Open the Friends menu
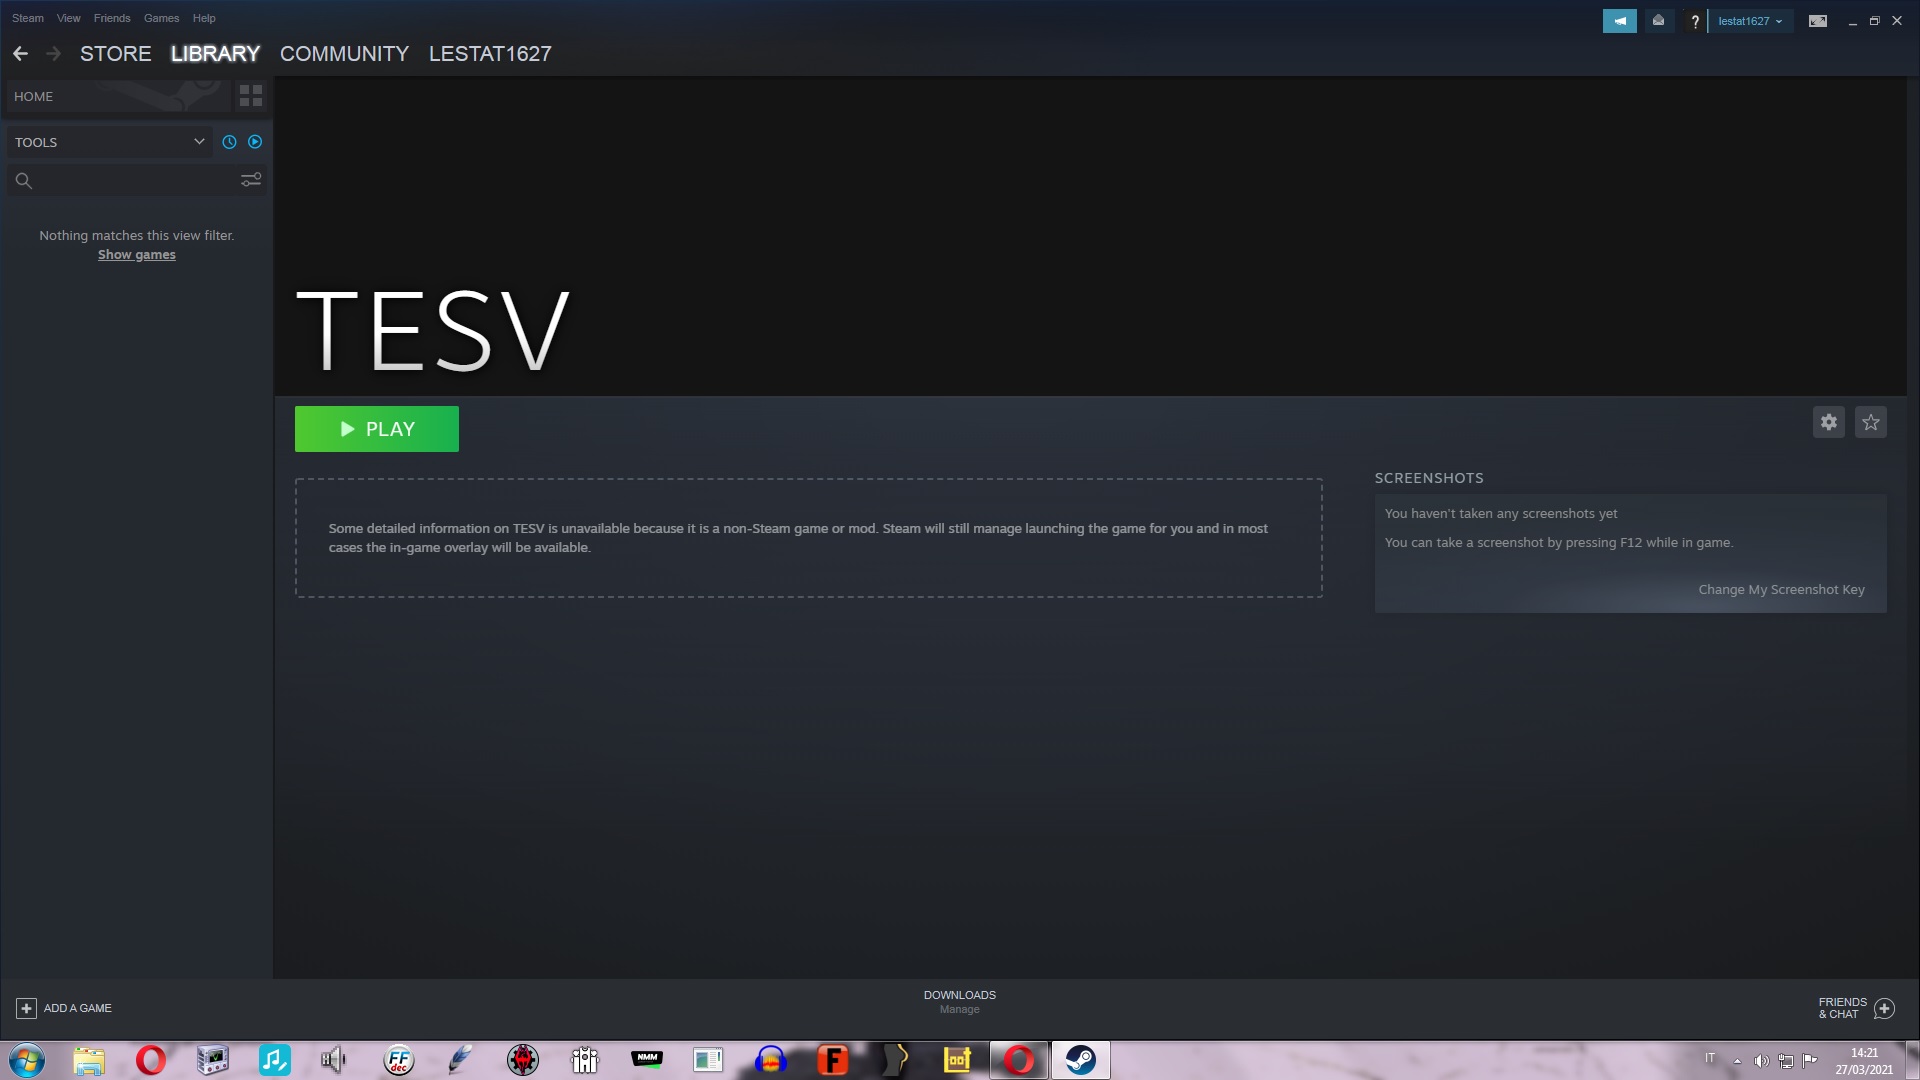The image size is (1920, 1080). [112, 18]
